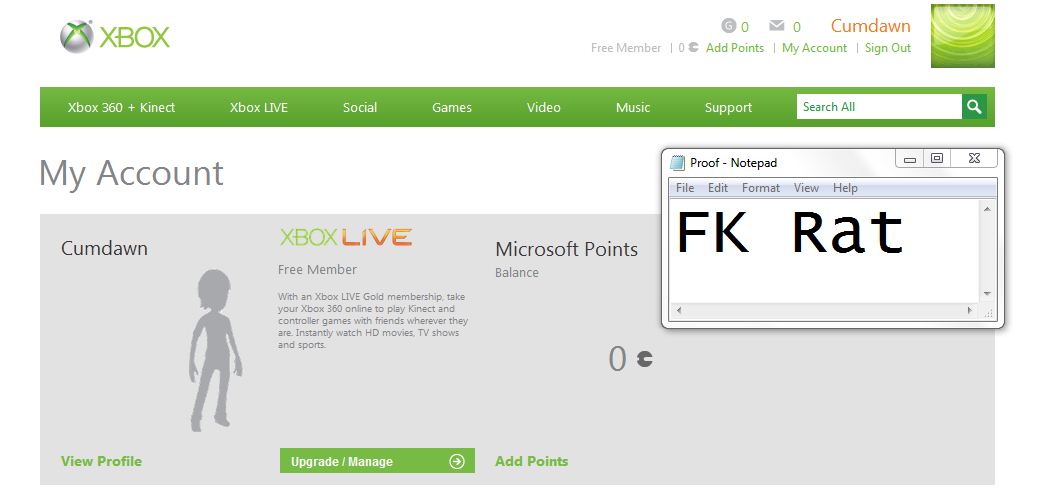
Task: Open Notepad's File menu
Action: [x=685, y=188]
